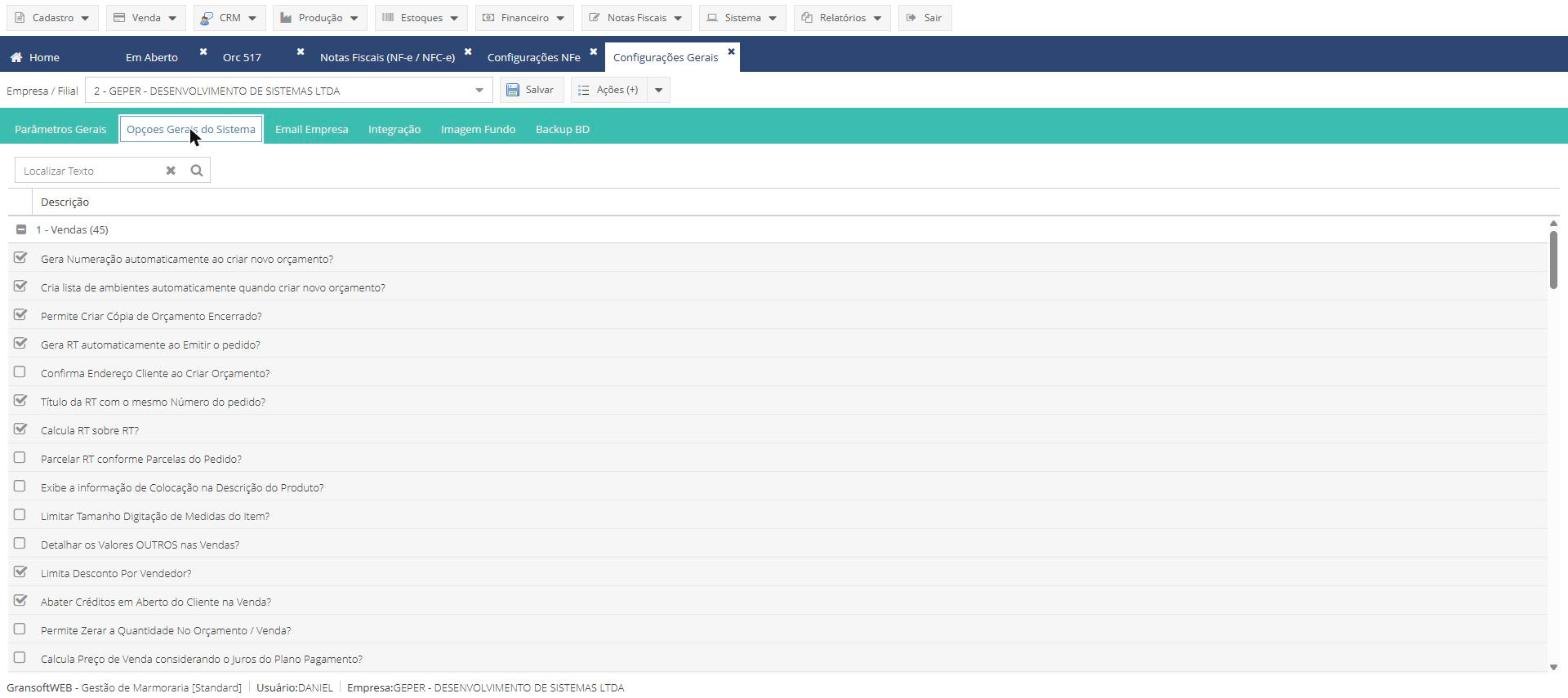This screenshot has width=1568, height=698.
Task: Click the Salvar floppy disk icon
Action: click(513, 90)
